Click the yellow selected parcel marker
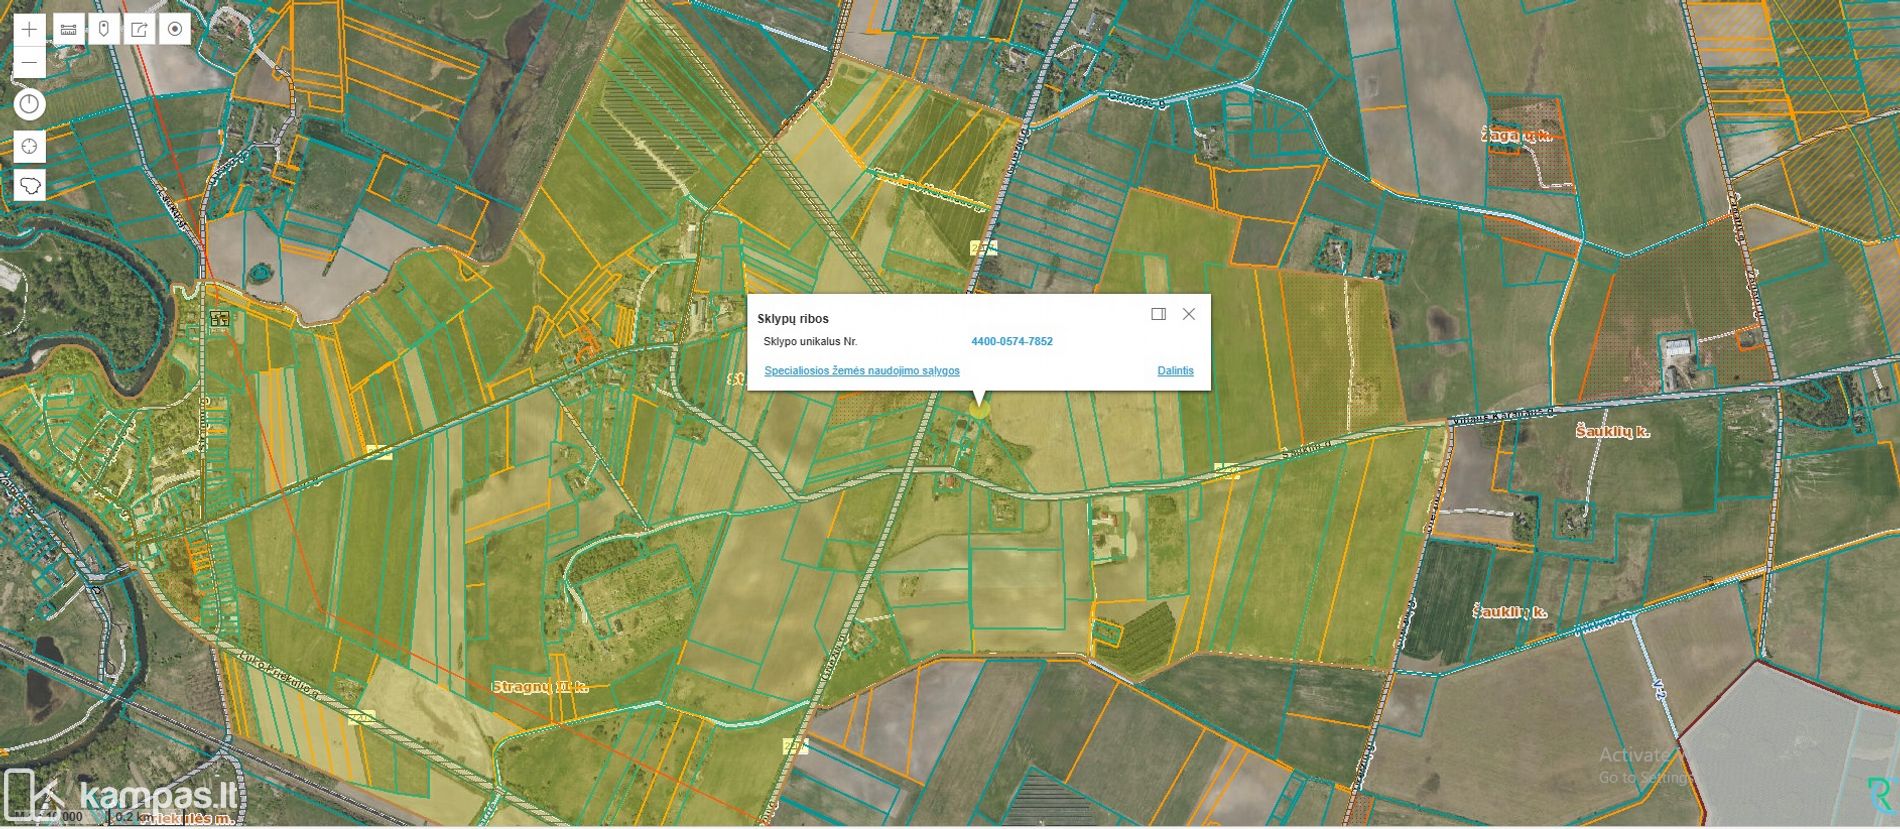1900x829 pixels. [979, 409]
